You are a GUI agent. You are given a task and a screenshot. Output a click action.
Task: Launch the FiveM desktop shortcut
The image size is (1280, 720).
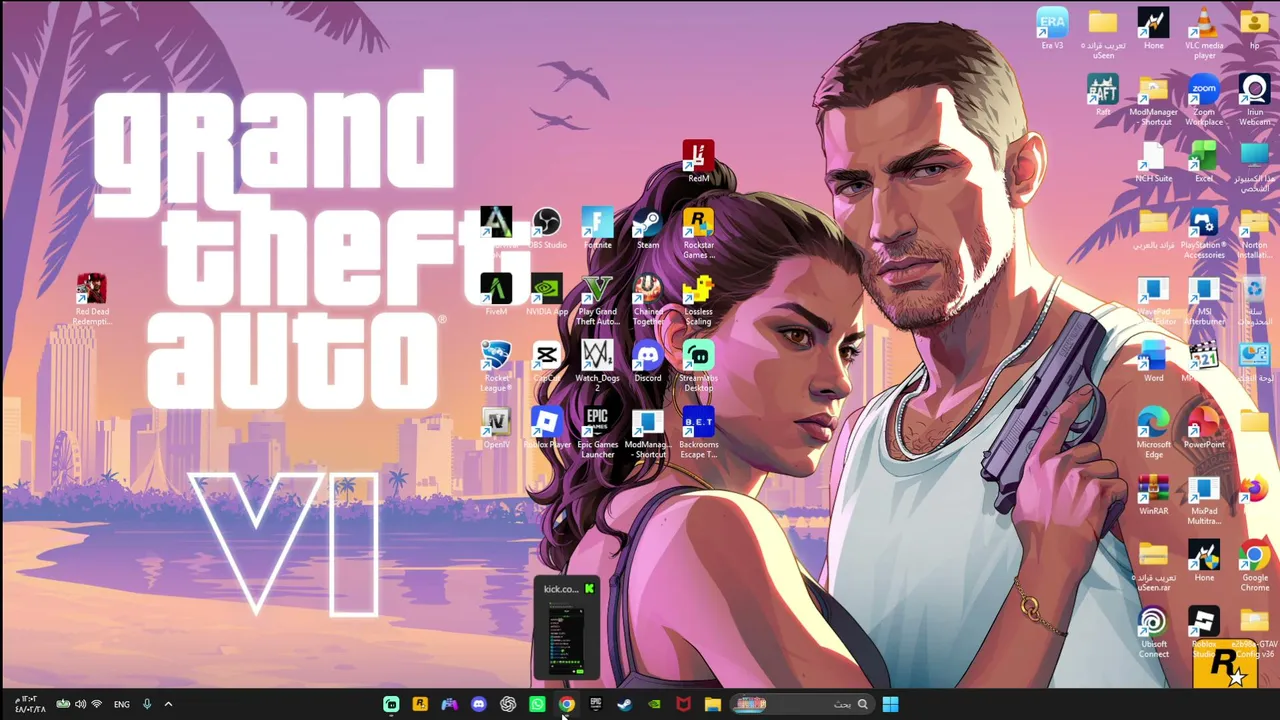click(496, 295)
